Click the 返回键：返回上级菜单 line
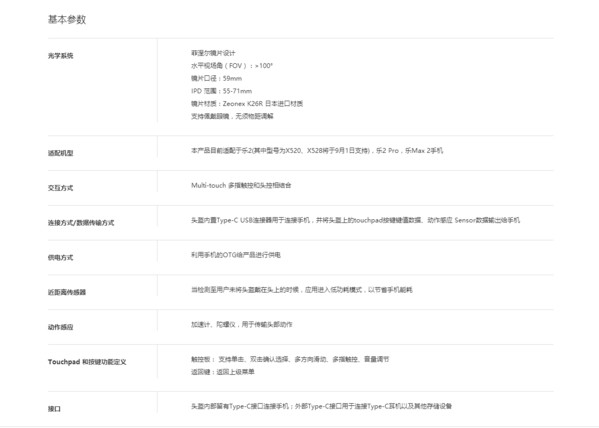The width and height of the screenshot is (599, 428). tap(223, 372)
